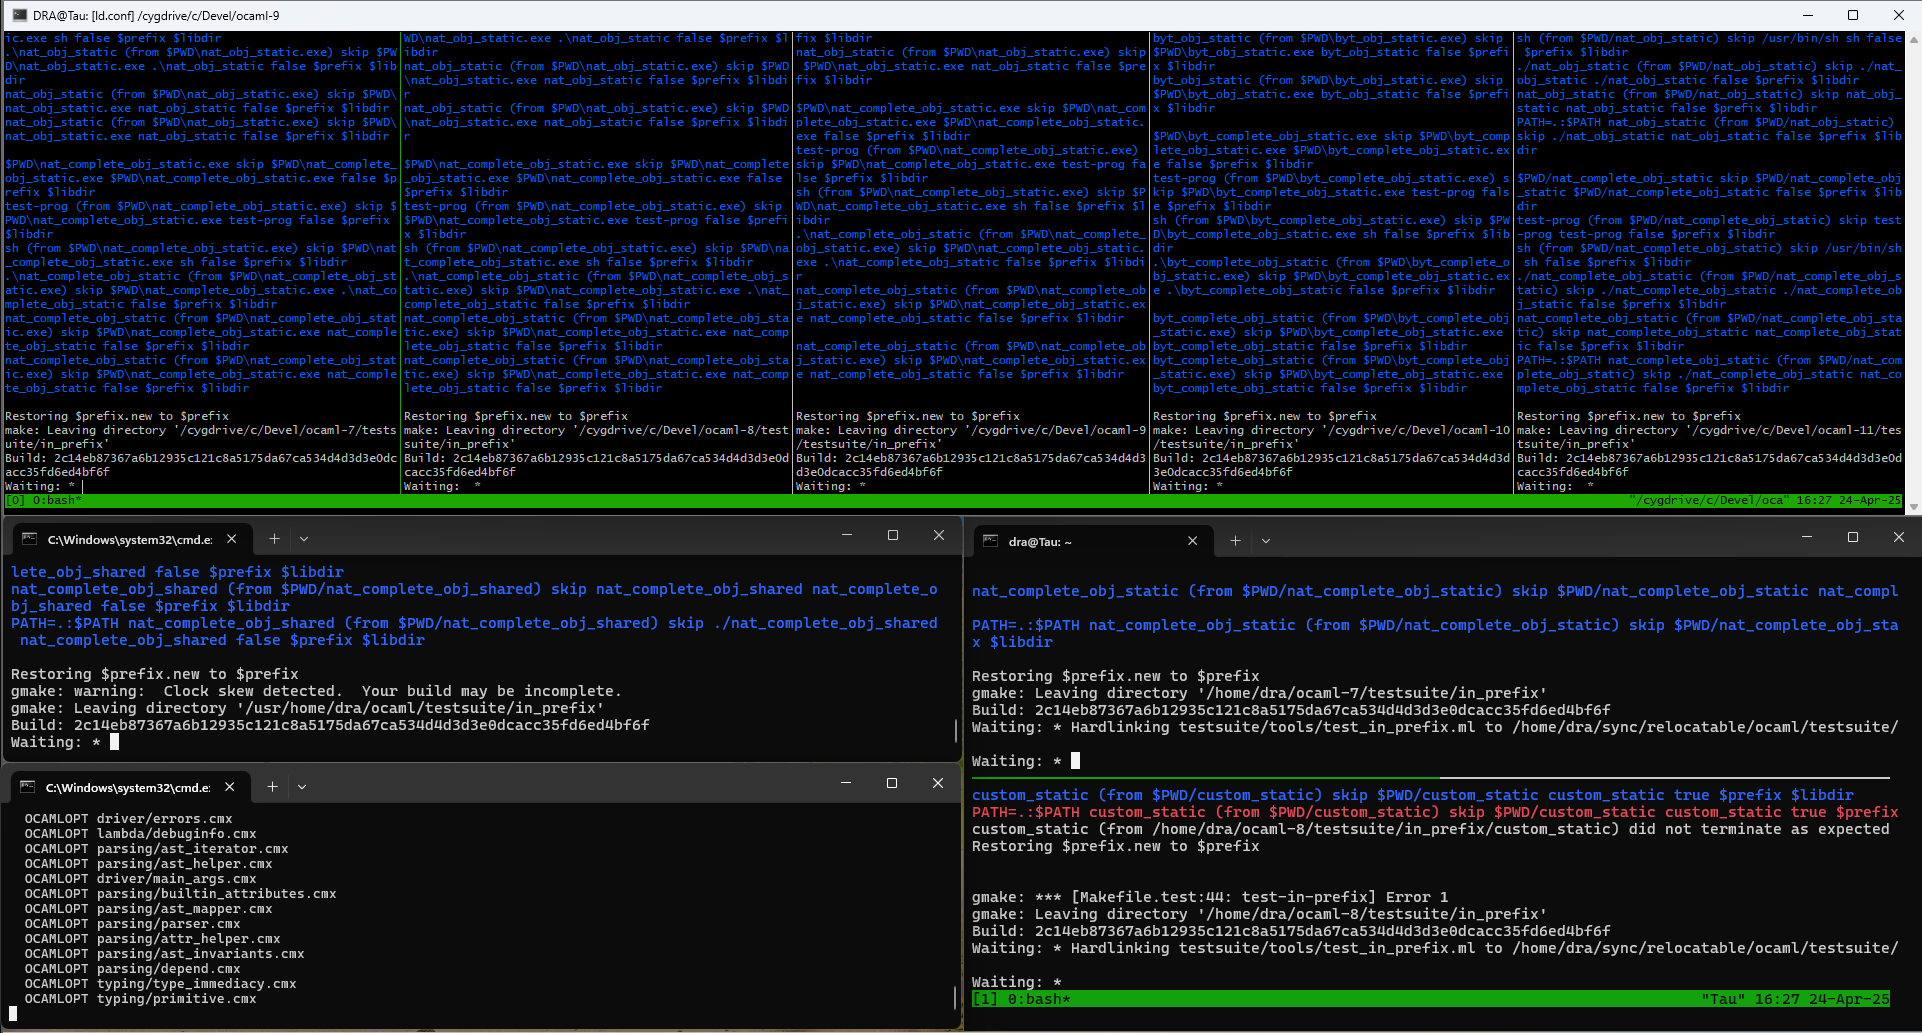Click tmux status '[0] 0:bash*' in mintty

click(44, 500)
